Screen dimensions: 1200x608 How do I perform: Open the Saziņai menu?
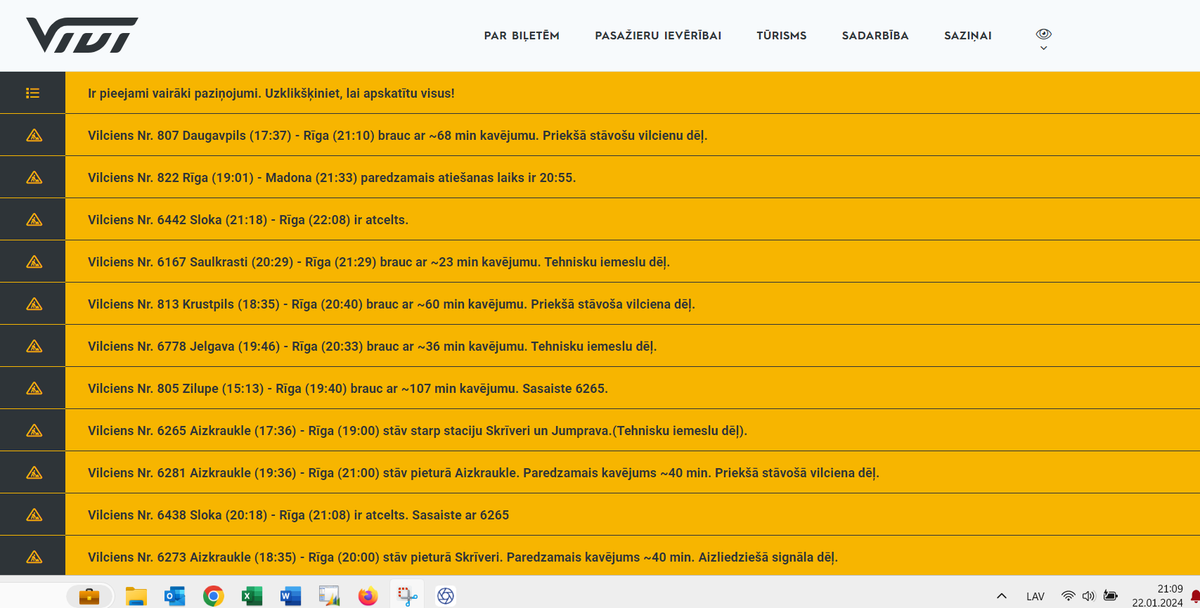pos(968,36)
